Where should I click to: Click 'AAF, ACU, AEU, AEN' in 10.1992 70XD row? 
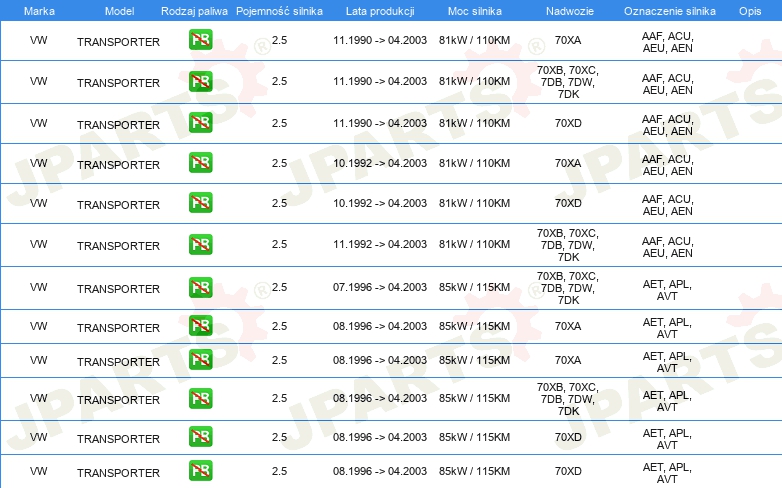[668, 205]
